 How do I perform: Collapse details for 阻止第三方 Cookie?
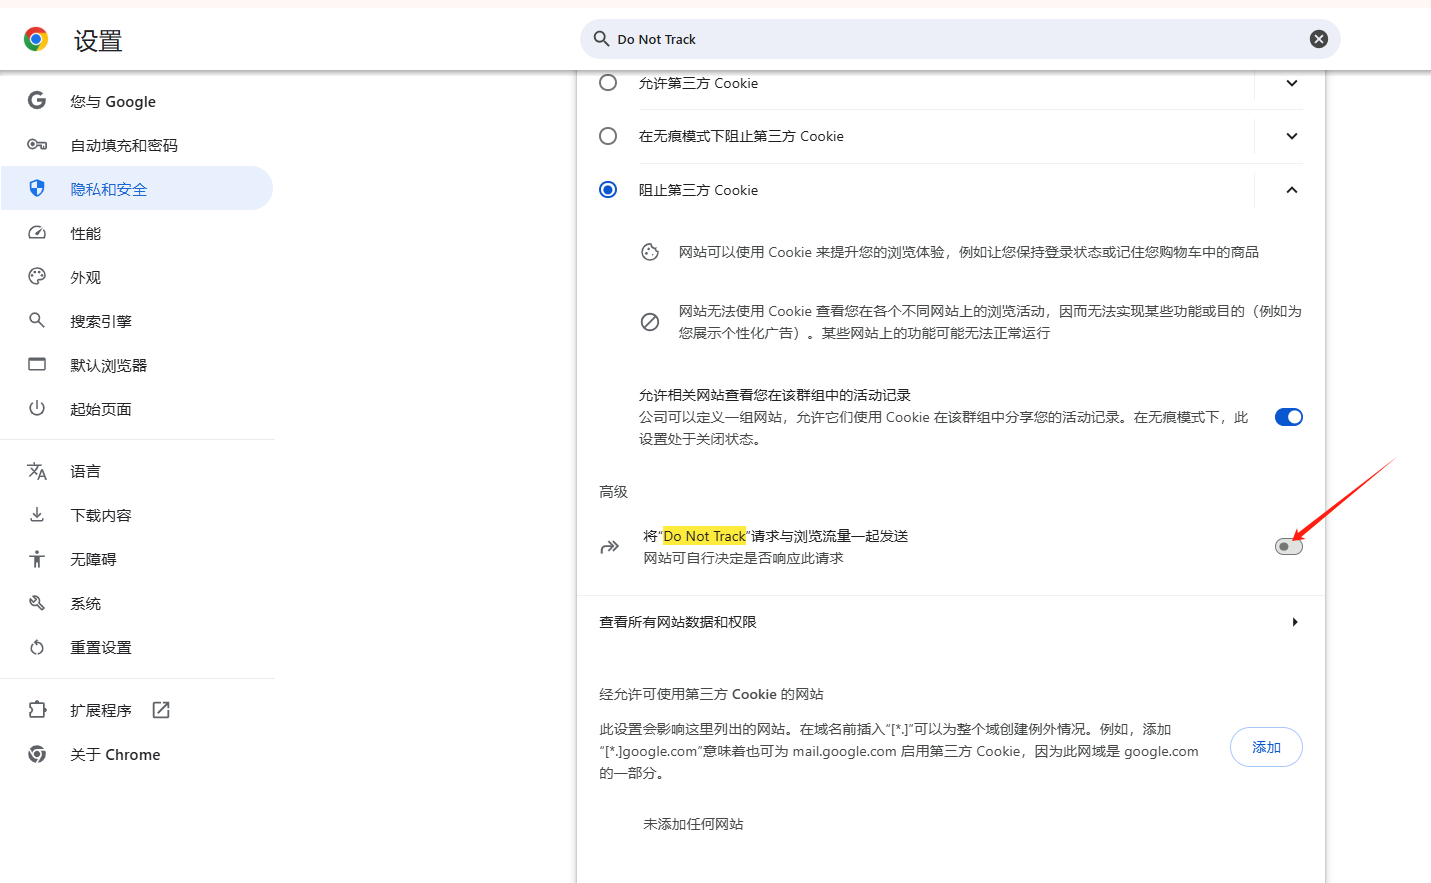point(1292,190)
